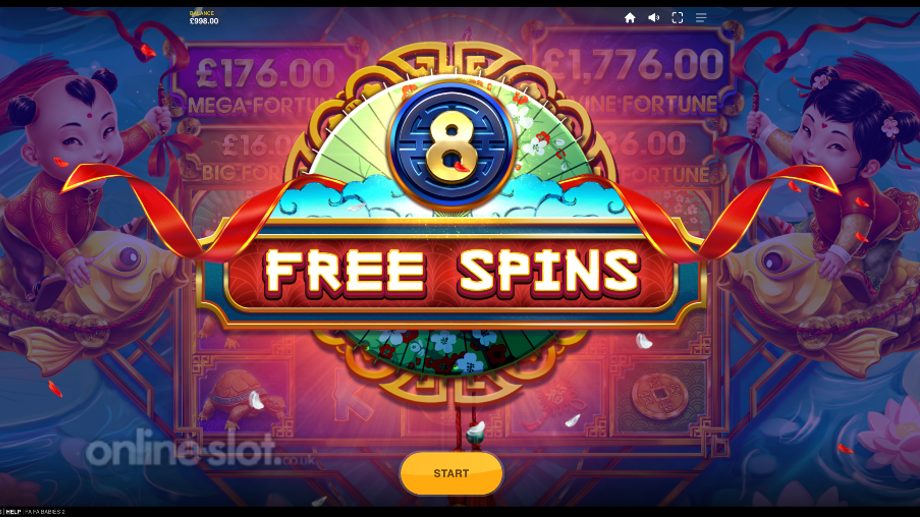
Task: Click the onlineslot.co.uk watermark logo
Action: (197, 451)
